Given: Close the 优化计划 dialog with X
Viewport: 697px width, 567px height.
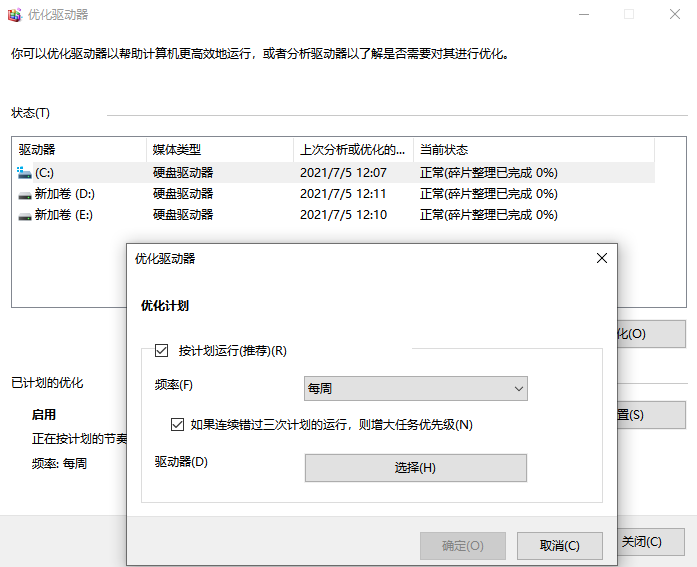Looking at the screenshot, I should coord(601,258).
